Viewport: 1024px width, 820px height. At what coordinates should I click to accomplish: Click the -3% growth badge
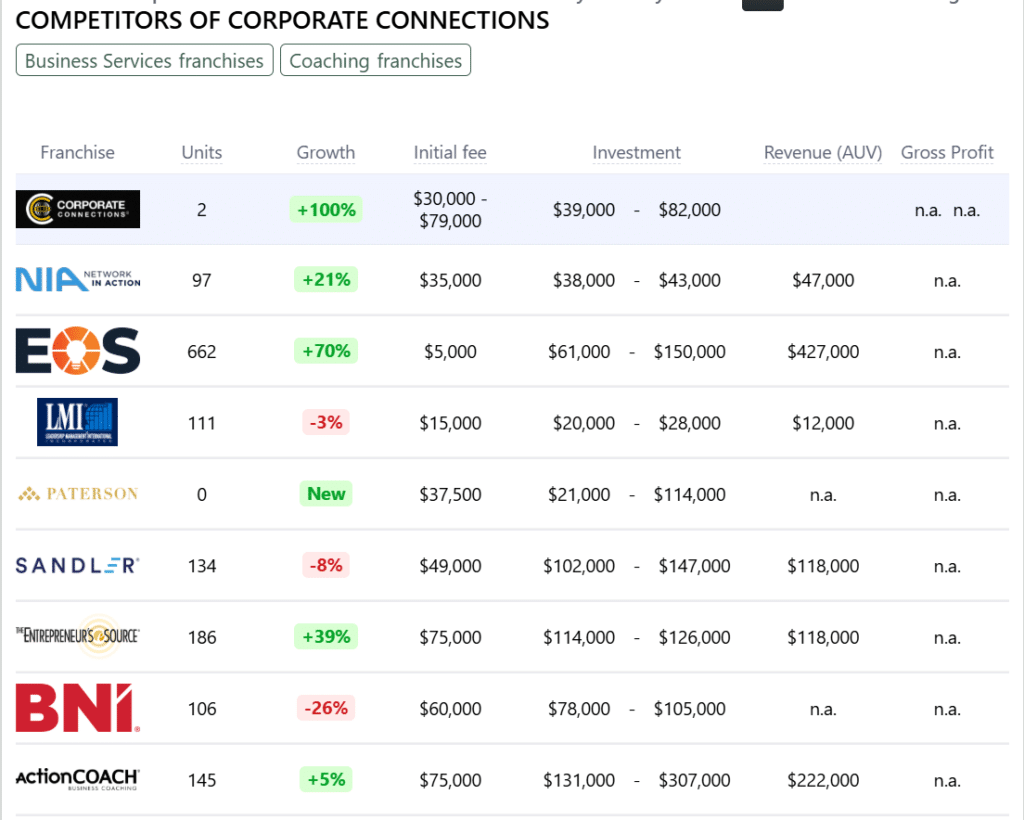[326, 422]
